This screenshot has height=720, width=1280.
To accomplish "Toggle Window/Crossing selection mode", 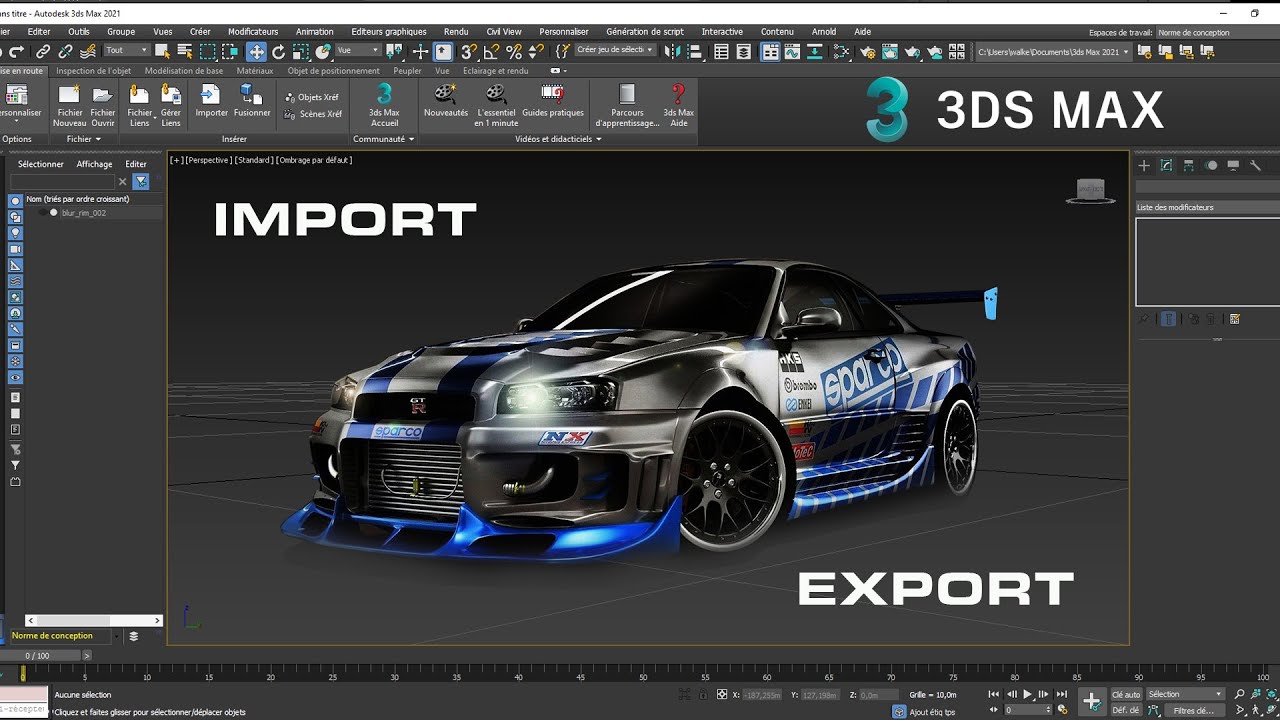I will [230, 51].
